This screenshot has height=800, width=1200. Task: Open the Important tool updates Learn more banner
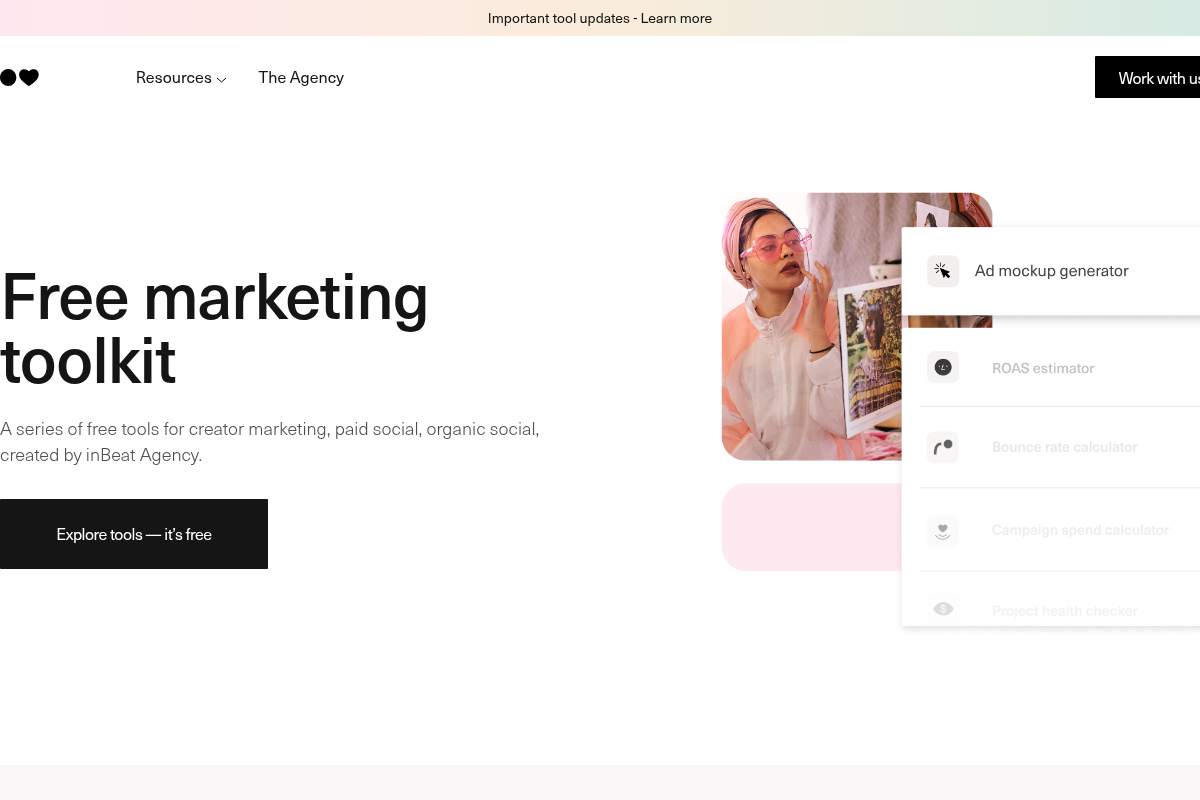[600, 18]
